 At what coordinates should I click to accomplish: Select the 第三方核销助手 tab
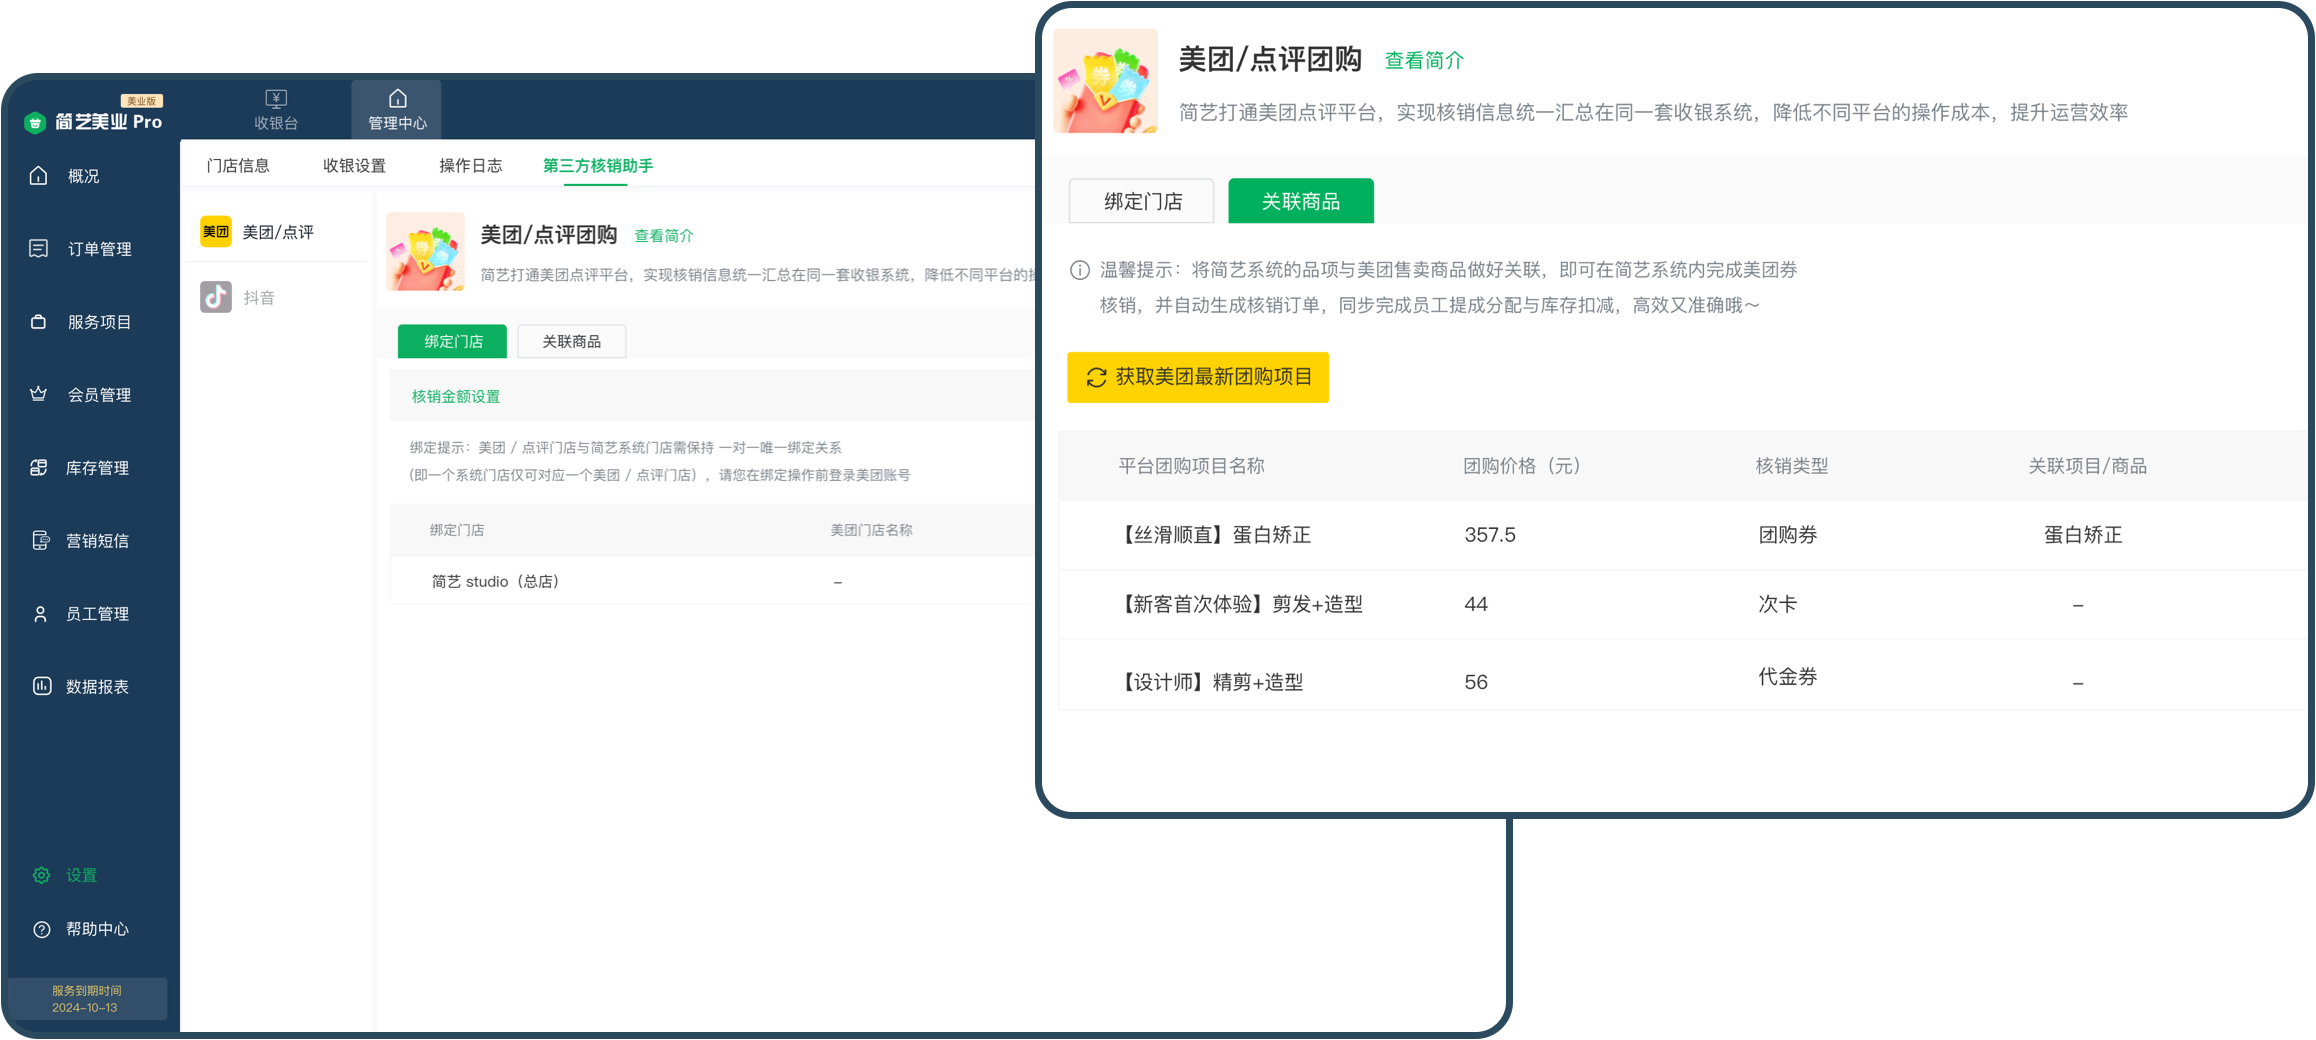(598, 166)
